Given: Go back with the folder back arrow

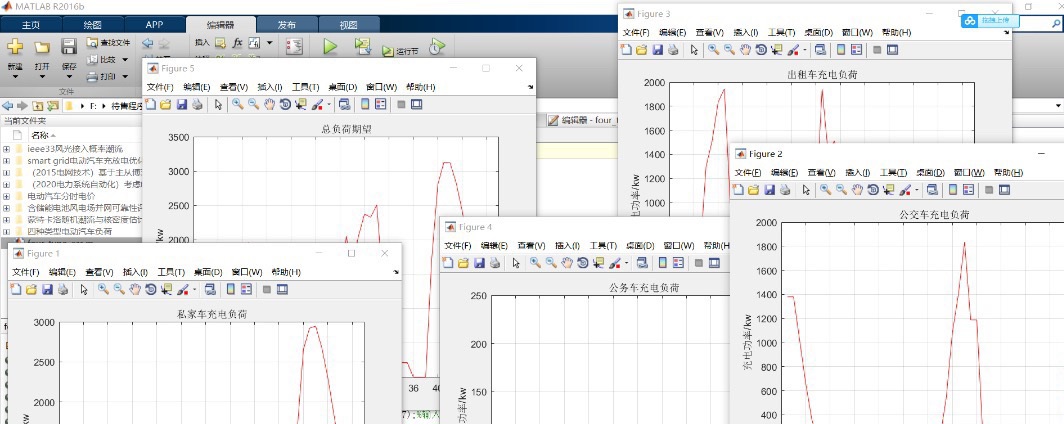Looking at the screenshot, I should [7, 106].
